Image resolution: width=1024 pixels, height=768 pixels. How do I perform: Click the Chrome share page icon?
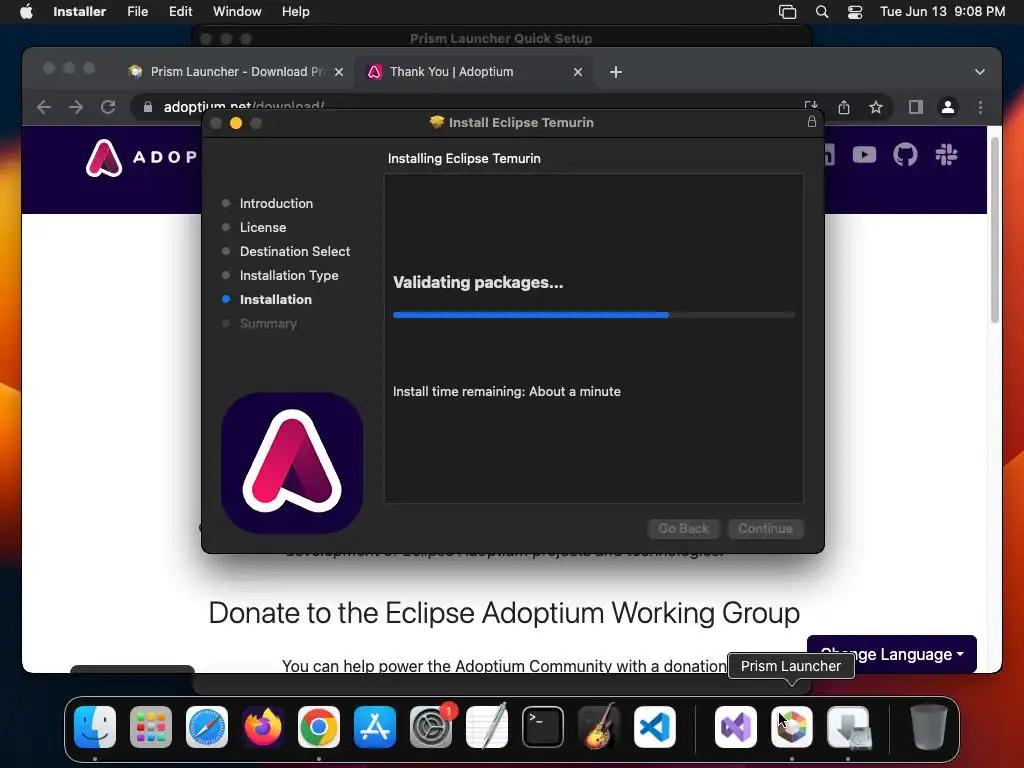844,107
